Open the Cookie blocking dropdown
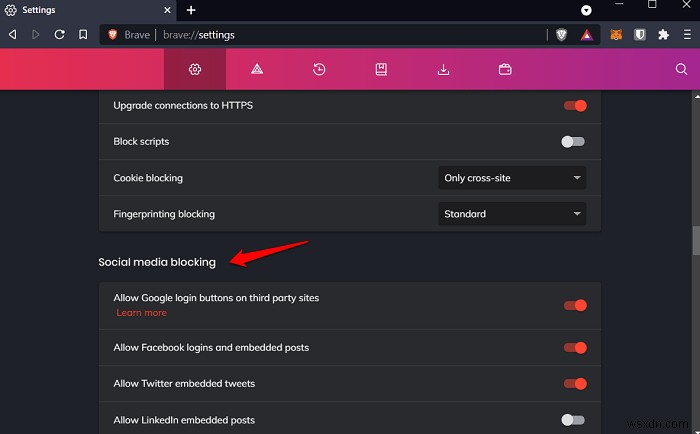 [x=513, y=178]
